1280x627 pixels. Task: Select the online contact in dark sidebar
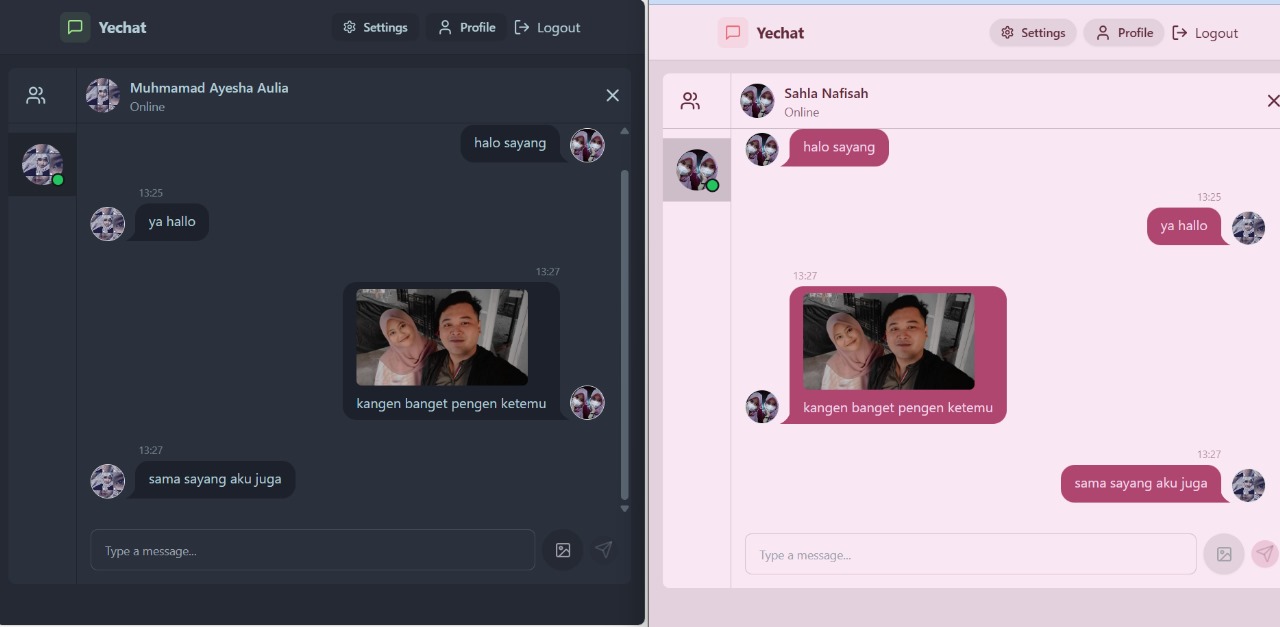click(x=43, y=165)
